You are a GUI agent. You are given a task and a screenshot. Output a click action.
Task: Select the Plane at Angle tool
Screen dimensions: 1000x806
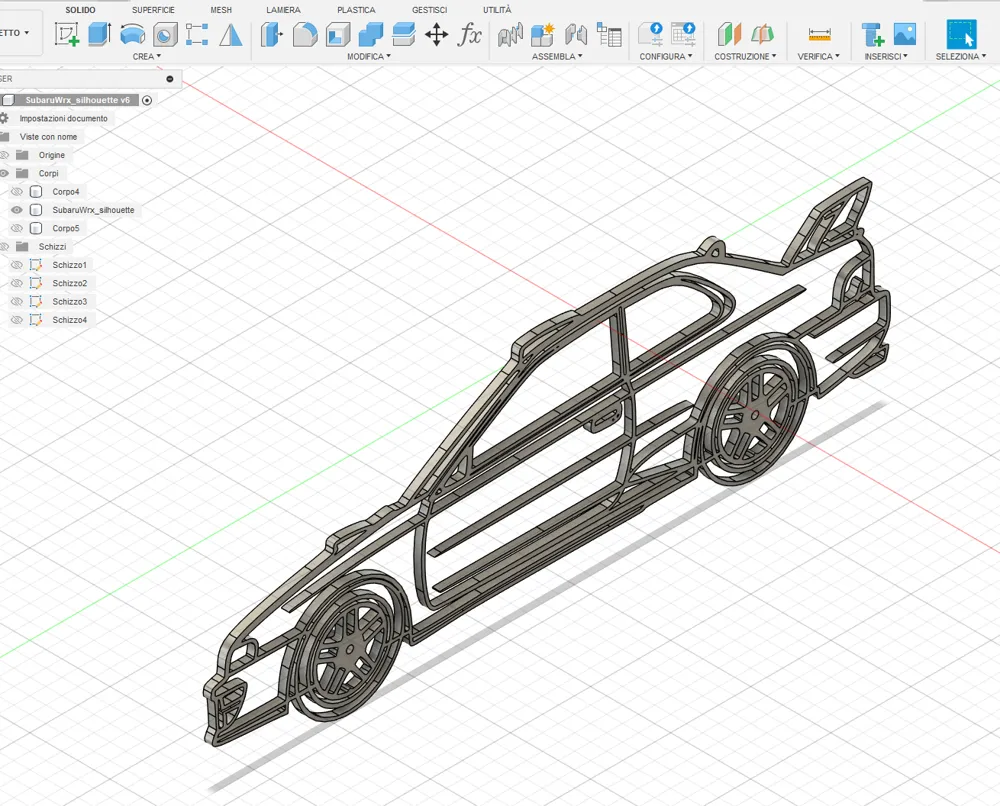coord(762,34)
